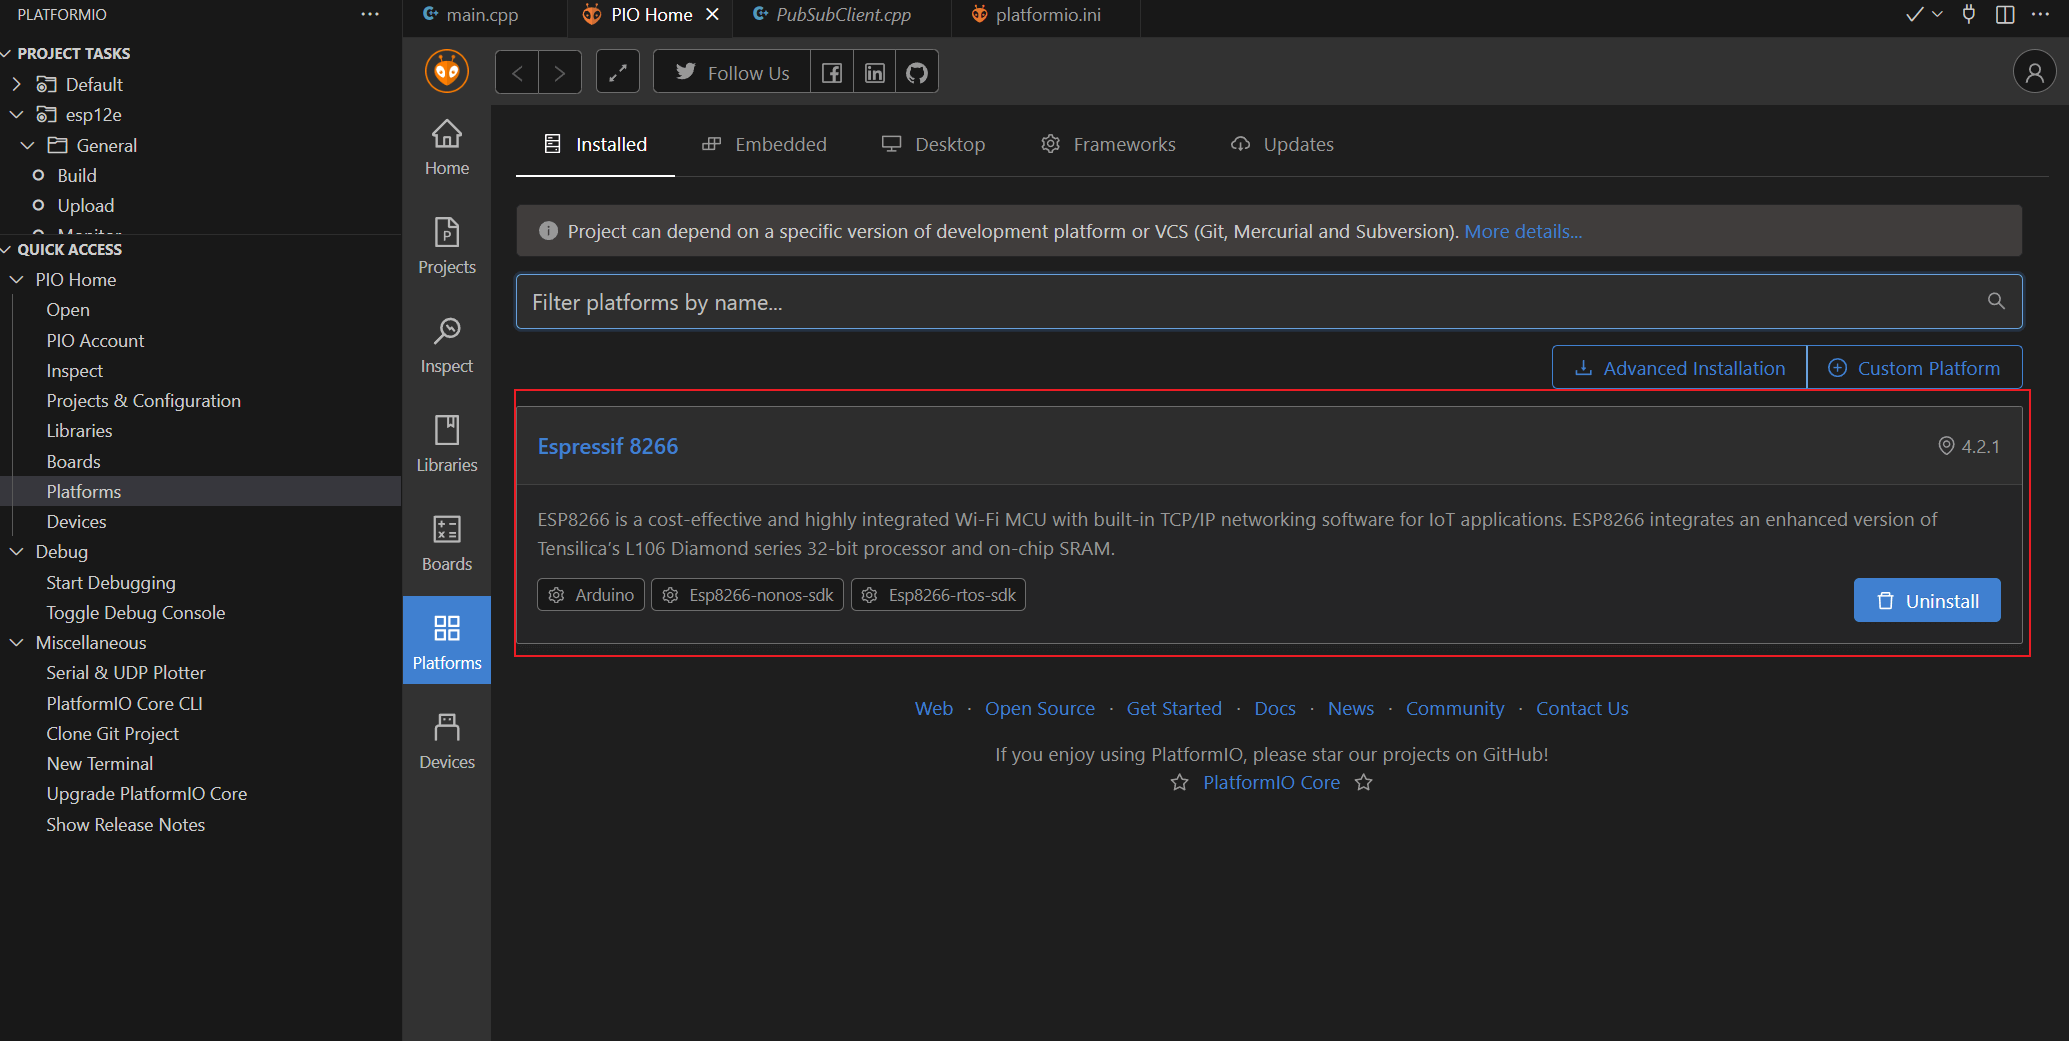Open the platformio.ini editor tab
Screen dimensions: 2069x1041
[x=1047, y=15]
